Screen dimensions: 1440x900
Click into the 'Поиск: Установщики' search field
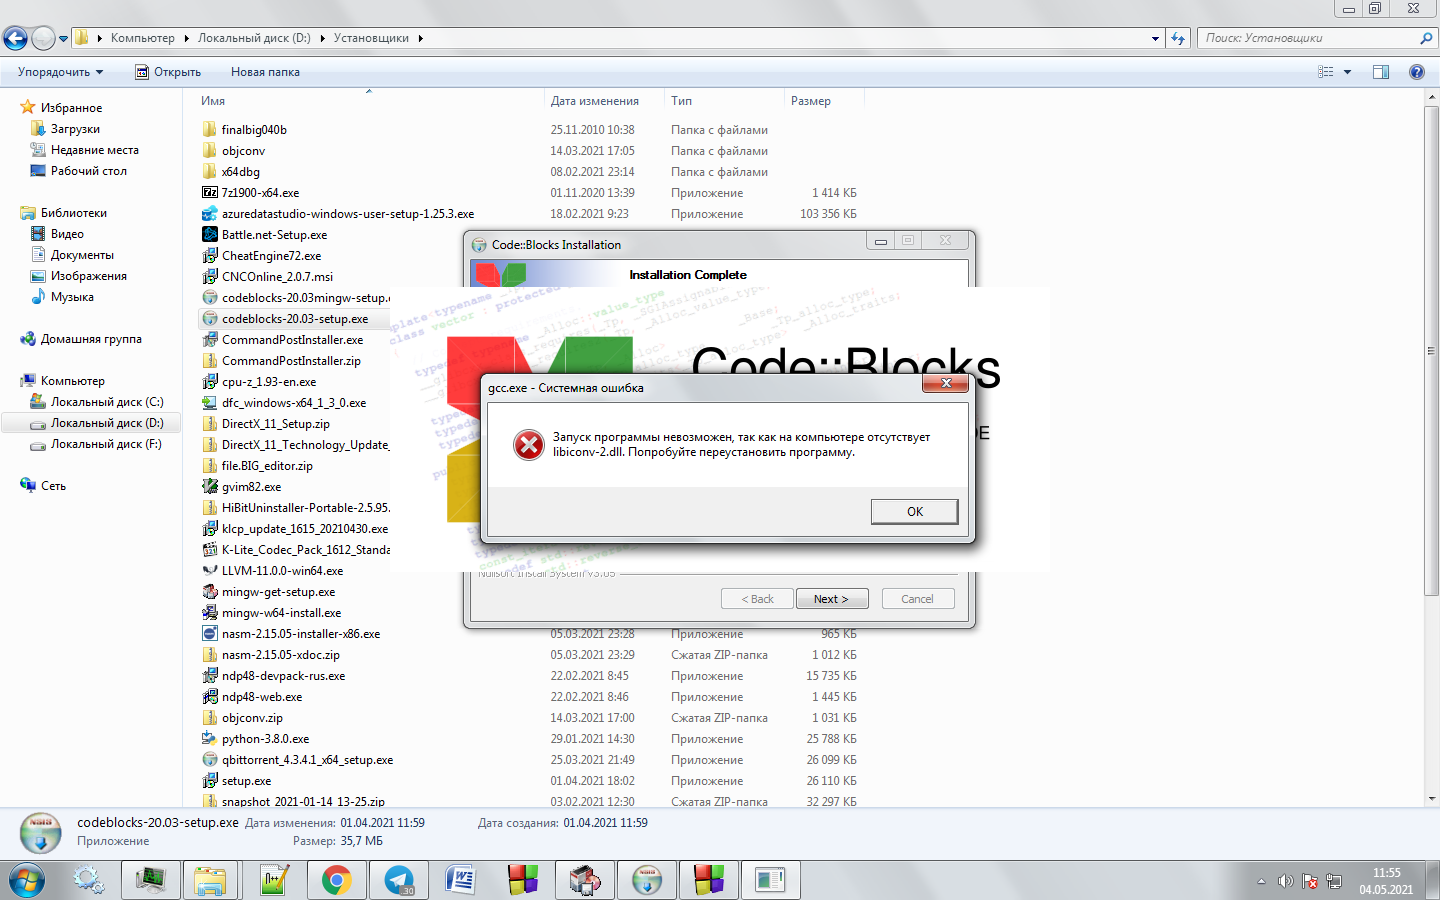[1308, 38]
